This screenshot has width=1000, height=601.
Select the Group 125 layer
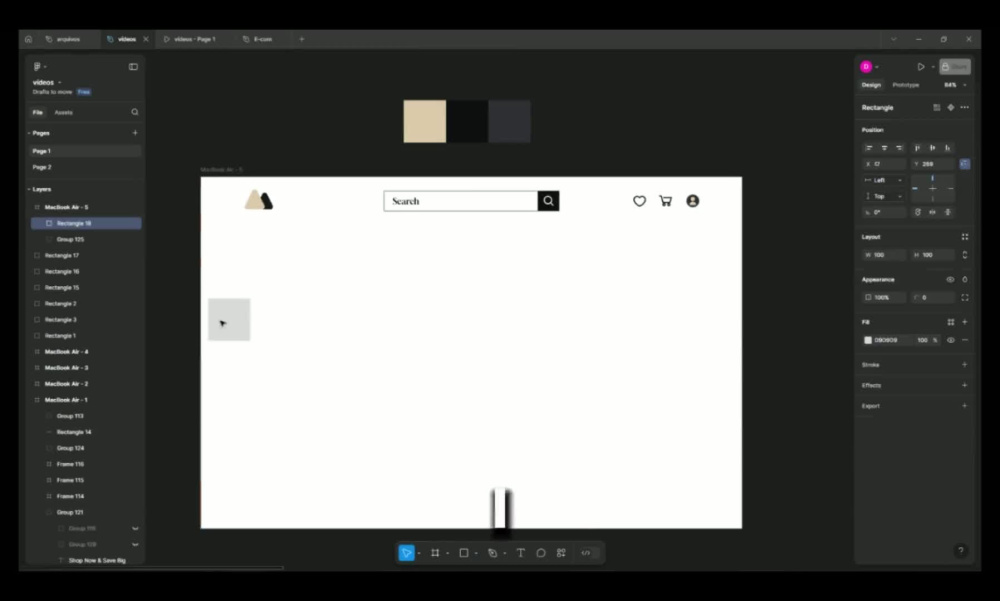[x=70, y=239]
